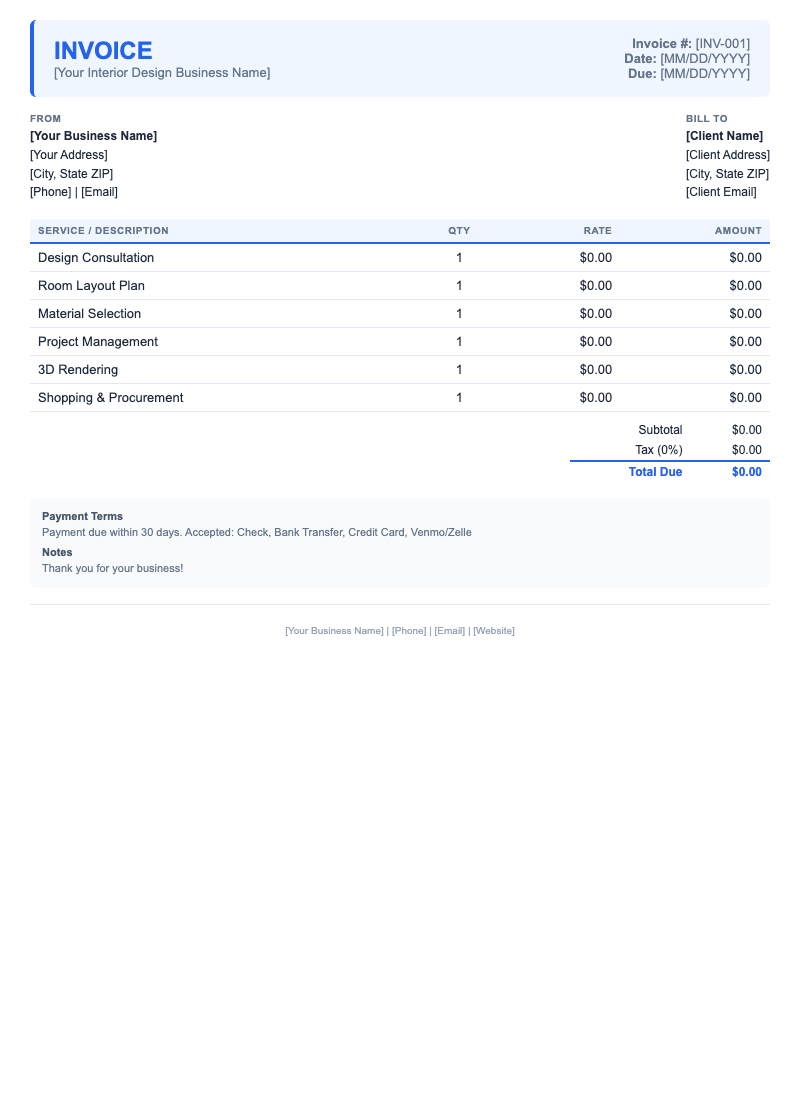Click the Tax (0%) label

(659, 450)
